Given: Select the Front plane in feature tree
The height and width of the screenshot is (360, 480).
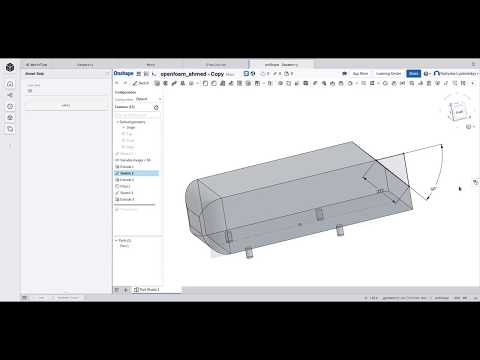Looking at the screenshot, I should click(129, 140).
